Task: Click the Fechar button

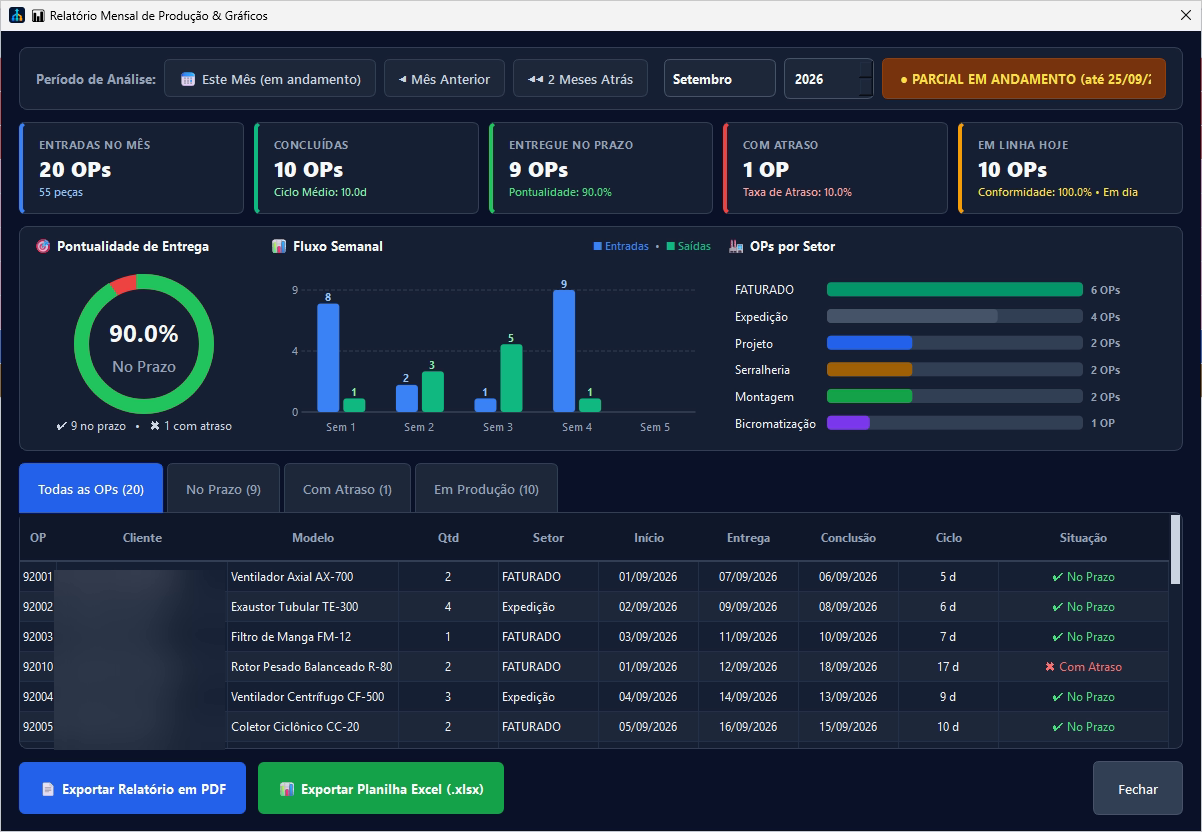Action: (1138, 788)
